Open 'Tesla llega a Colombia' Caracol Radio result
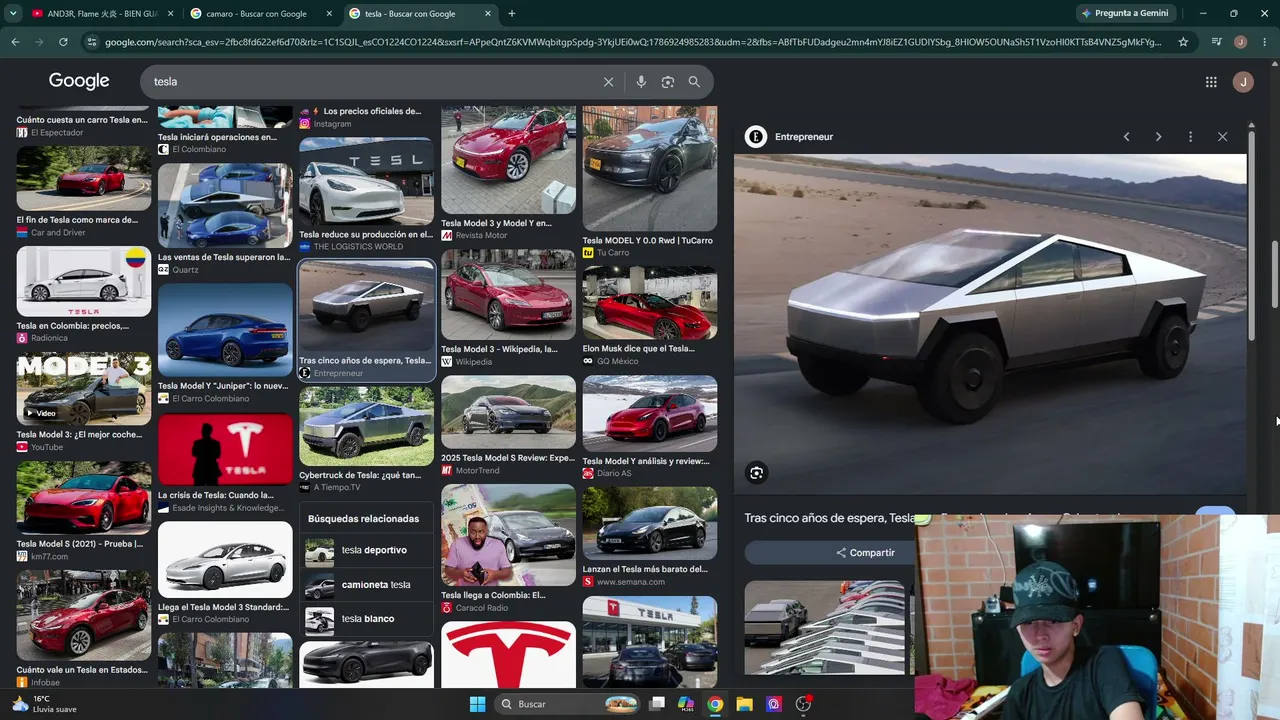Viewport: 1280px width, 720px height. coord(508,535)
